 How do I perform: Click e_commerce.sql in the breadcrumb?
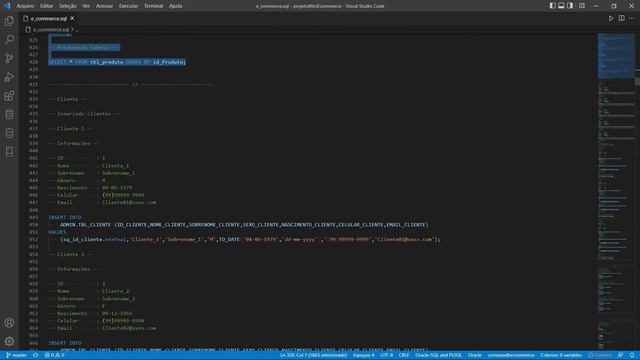pyautogui.click(x=51, y=30)
